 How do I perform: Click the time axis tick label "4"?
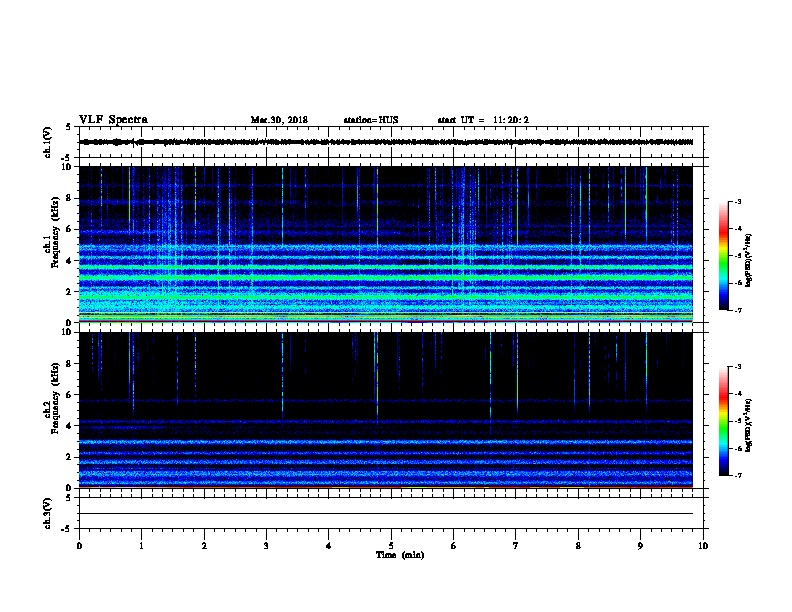pyautogui.click(x=329, y=546)
